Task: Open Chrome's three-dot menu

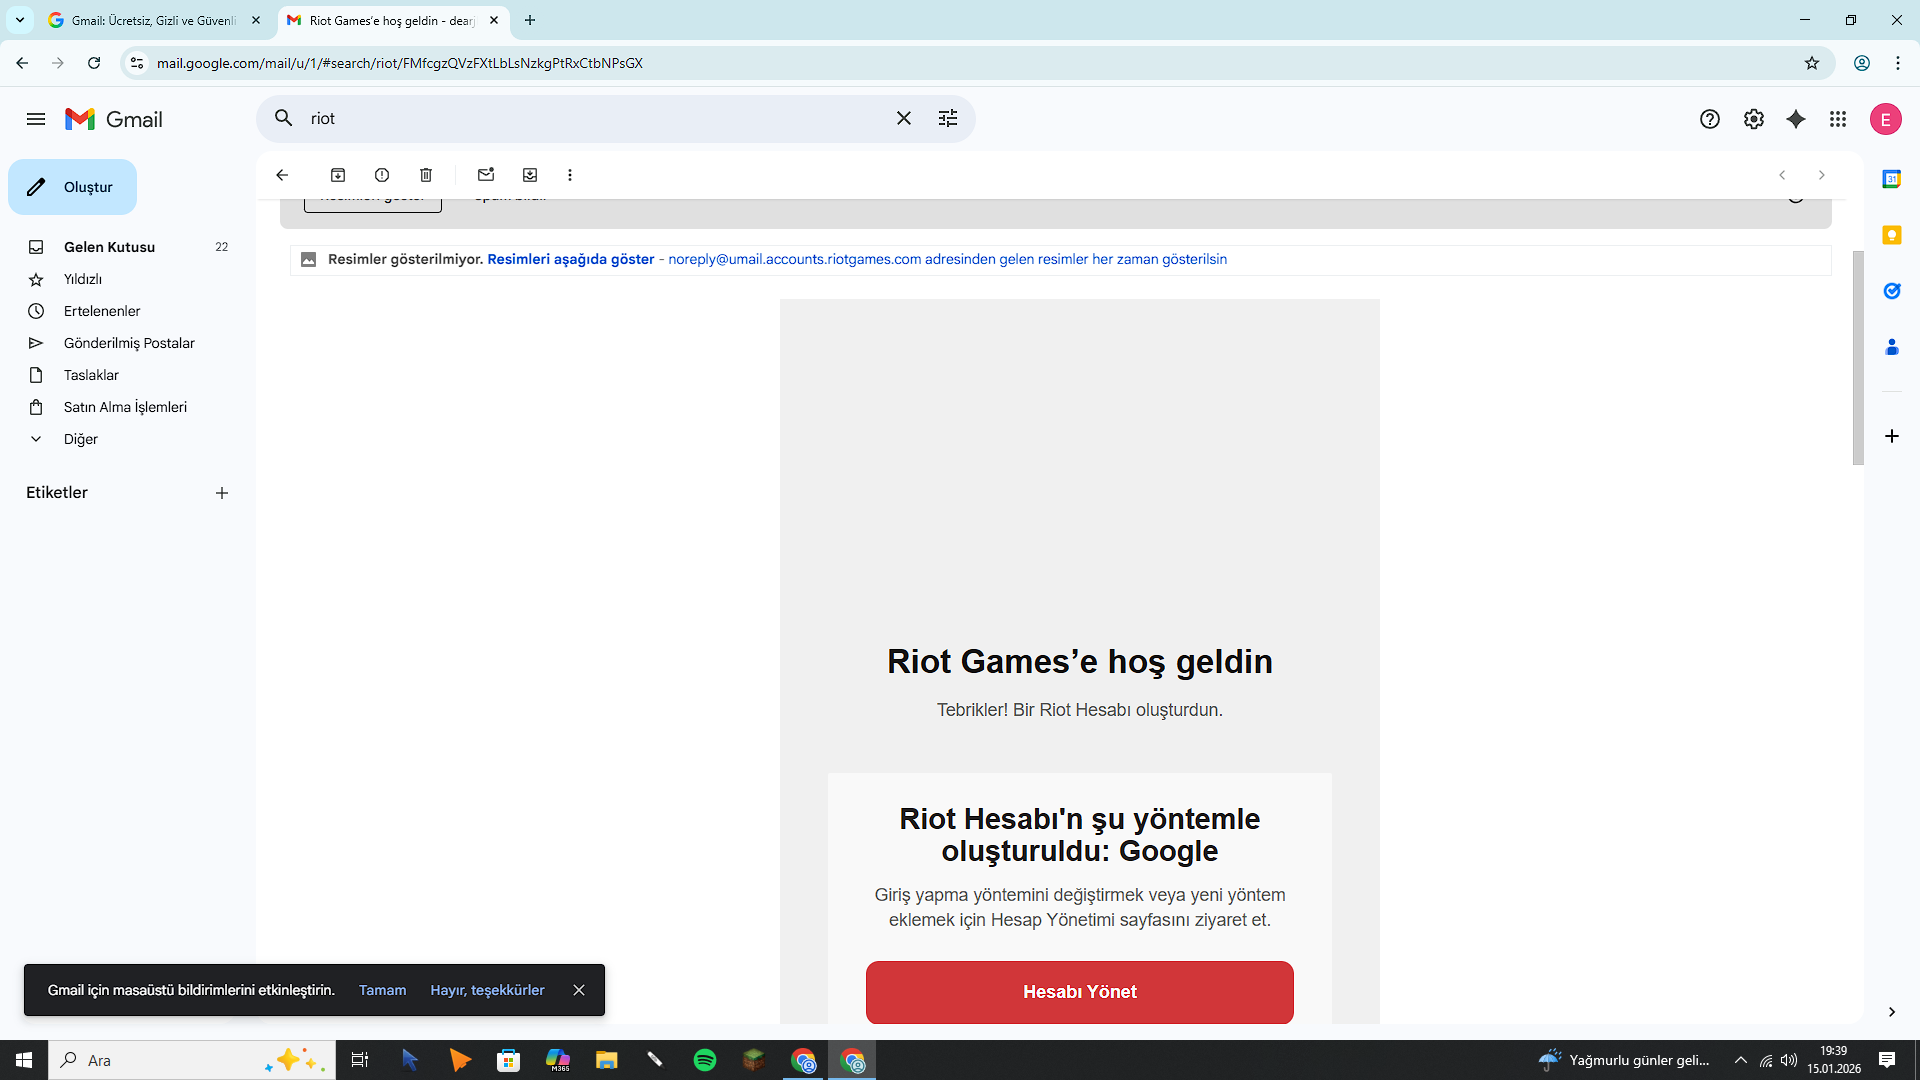Action: pyautogui.click(x=1898, y=63)
